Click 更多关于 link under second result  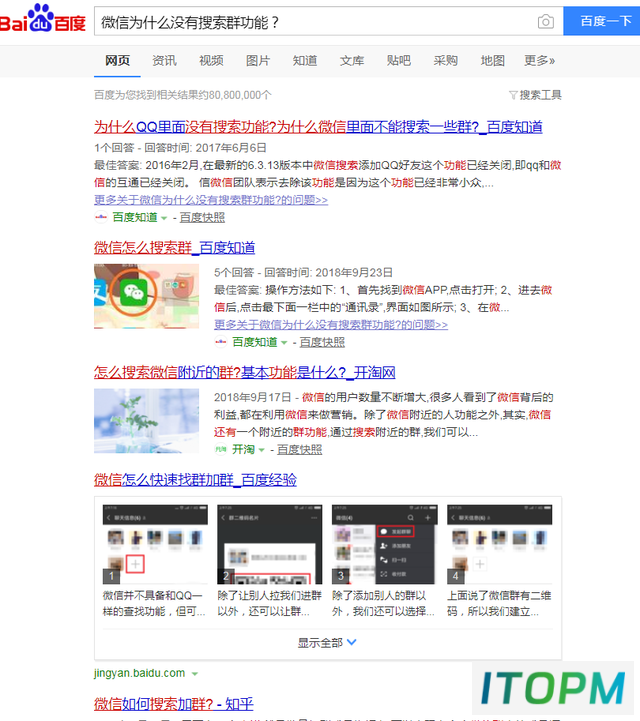(331, 325)
